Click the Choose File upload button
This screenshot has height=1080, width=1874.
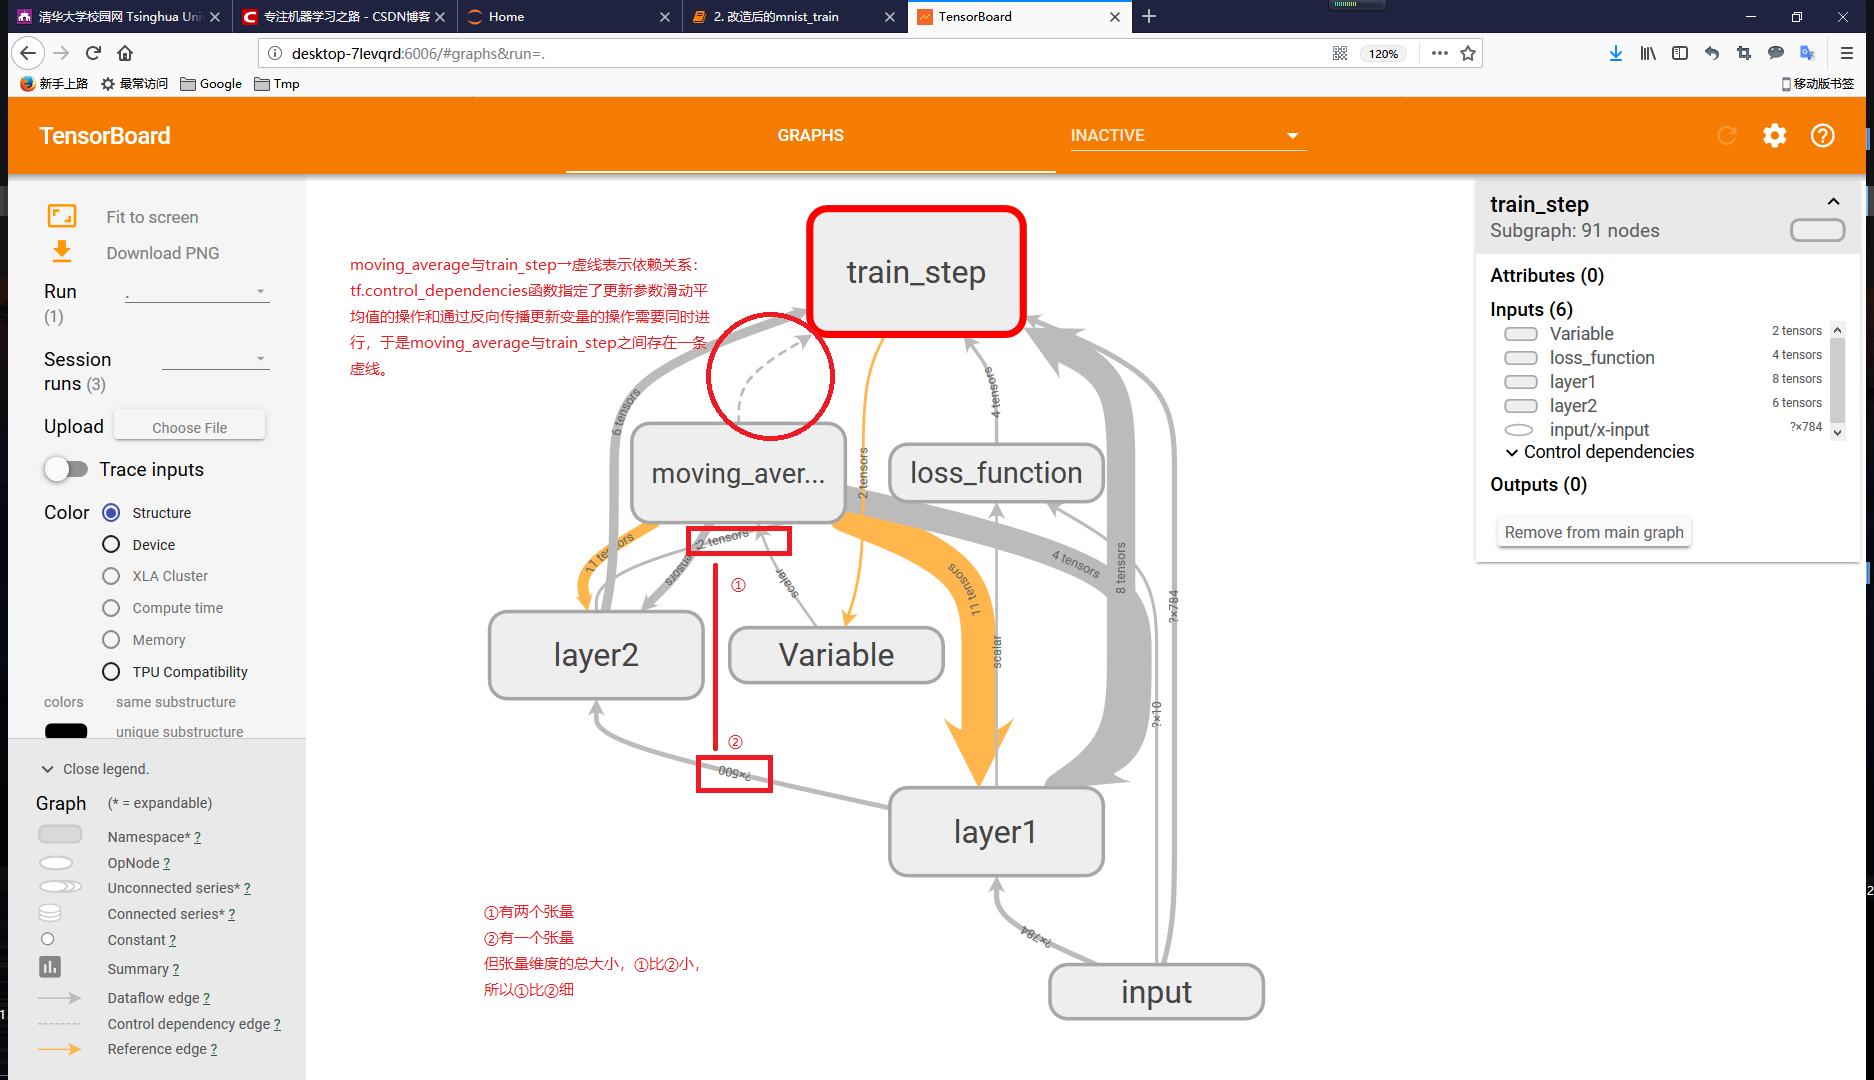pos(189,427)
